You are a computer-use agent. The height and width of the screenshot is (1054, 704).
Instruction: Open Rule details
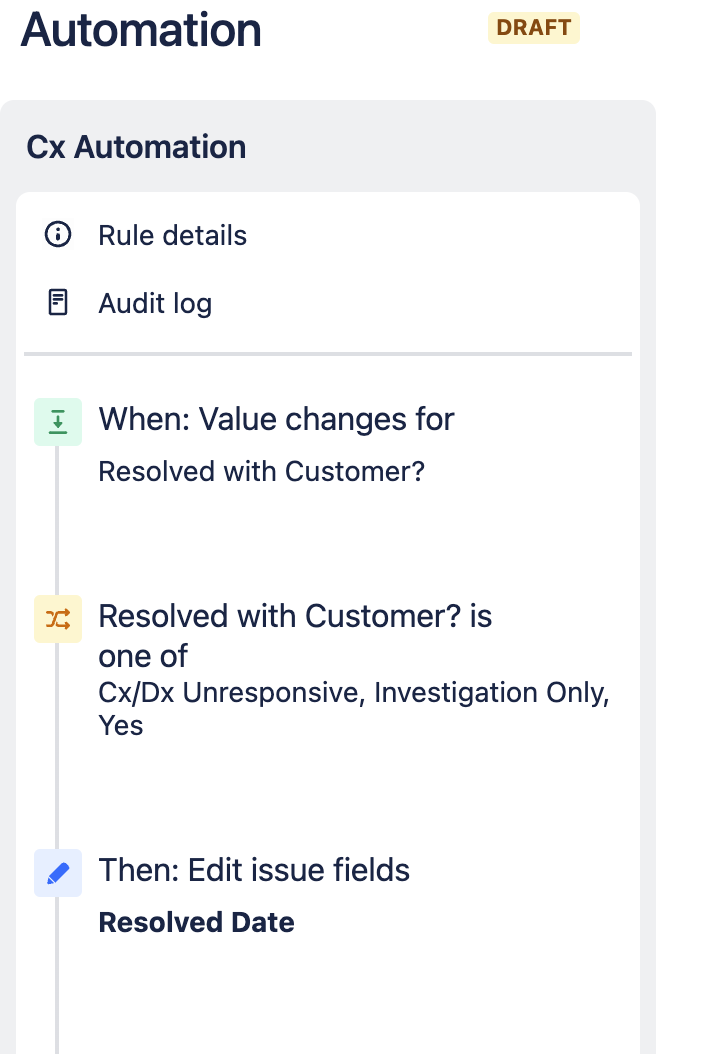[172, 235]
